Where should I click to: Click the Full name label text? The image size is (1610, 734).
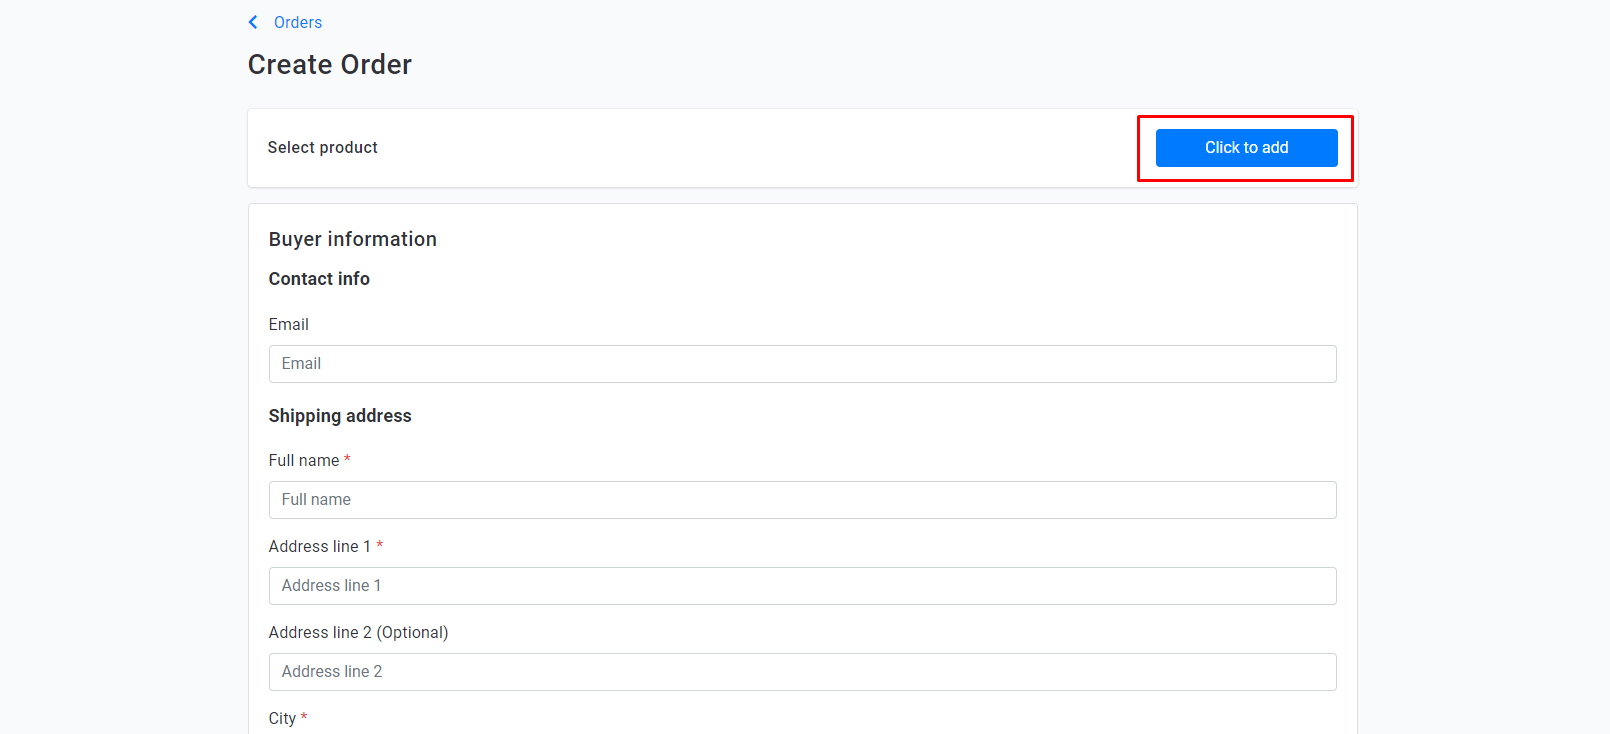[304, 460]
